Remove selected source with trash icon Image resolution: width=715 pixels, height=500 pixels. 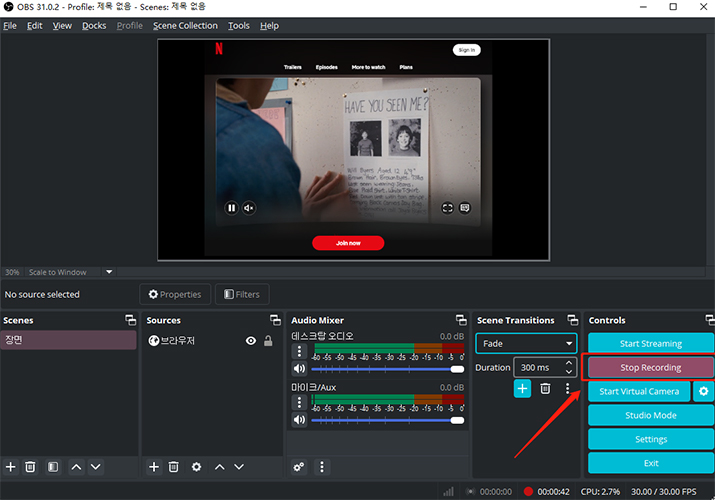click(x=174, y=467)
